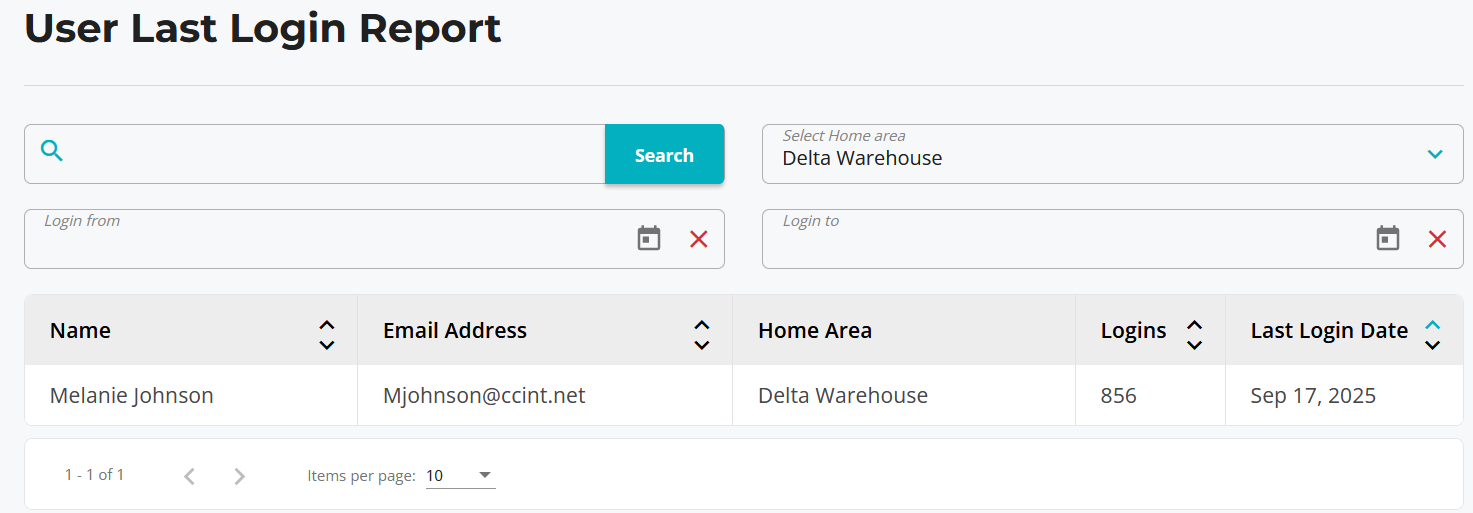Clear the Login to date

(x=1437, y=239)
